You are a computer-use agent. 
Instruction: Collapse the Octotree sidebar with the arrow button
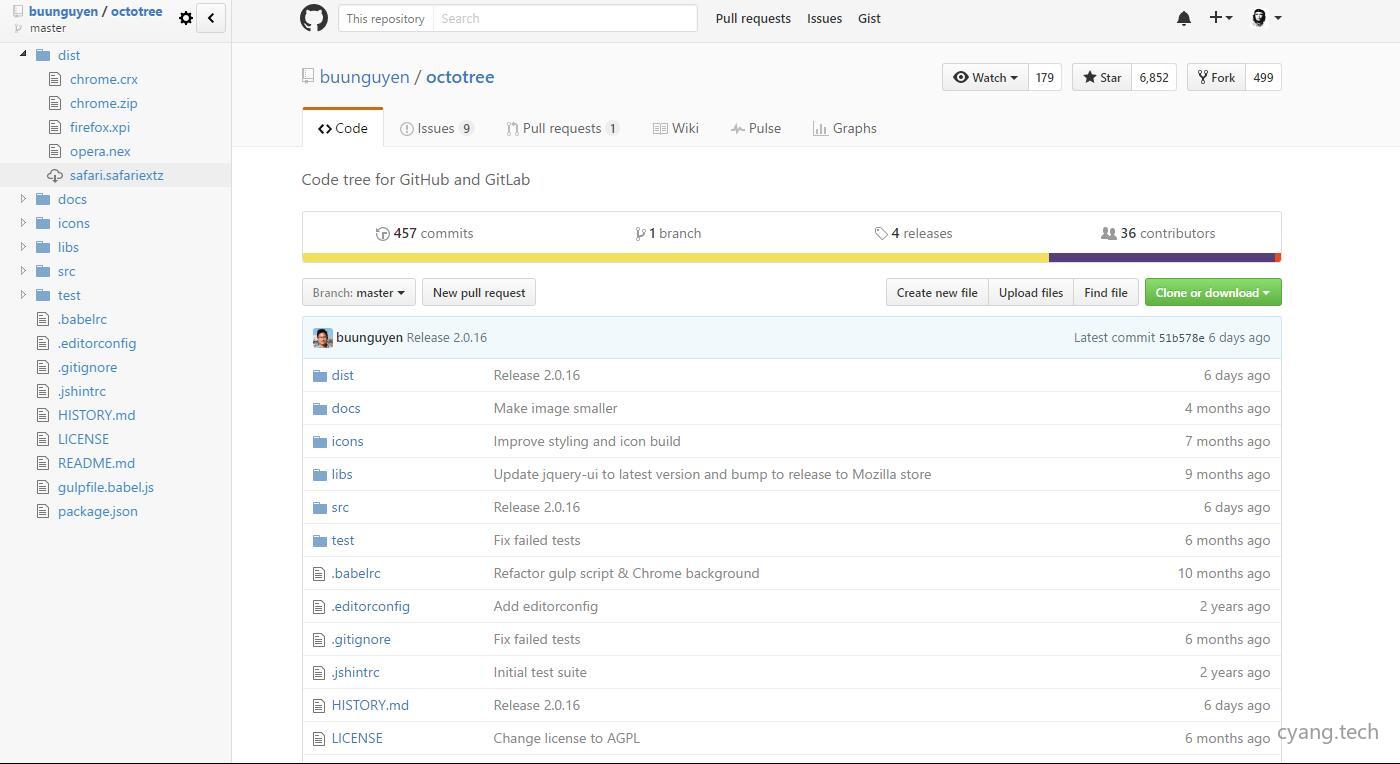tap(211, 18)
